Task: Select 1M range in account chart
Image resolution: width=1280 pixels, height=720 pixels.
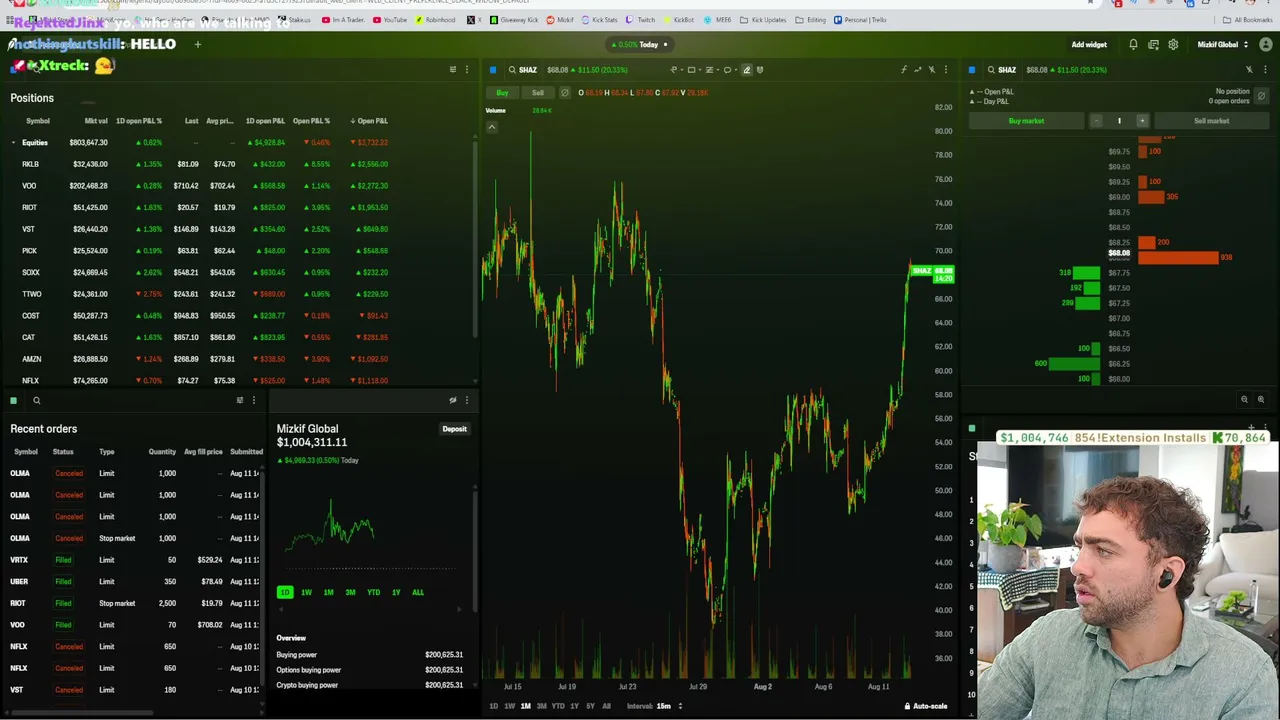Action: tap(328, 592)
